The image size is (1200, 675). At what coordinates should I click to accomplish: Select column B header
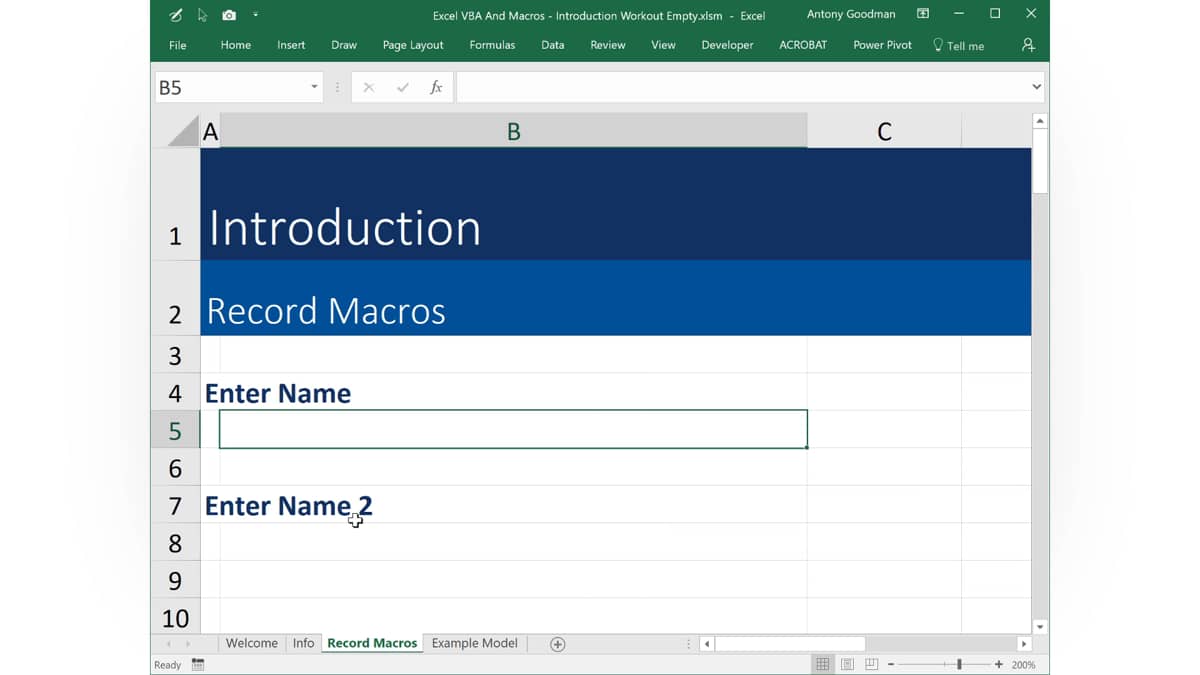pos(513,131)
